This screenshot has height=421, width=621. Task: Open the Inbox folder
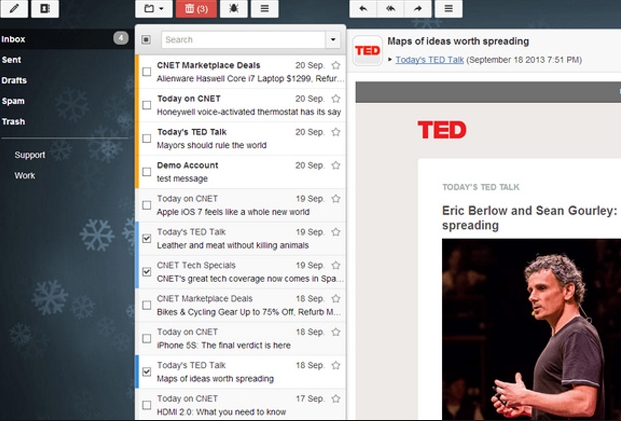(65, 39)
